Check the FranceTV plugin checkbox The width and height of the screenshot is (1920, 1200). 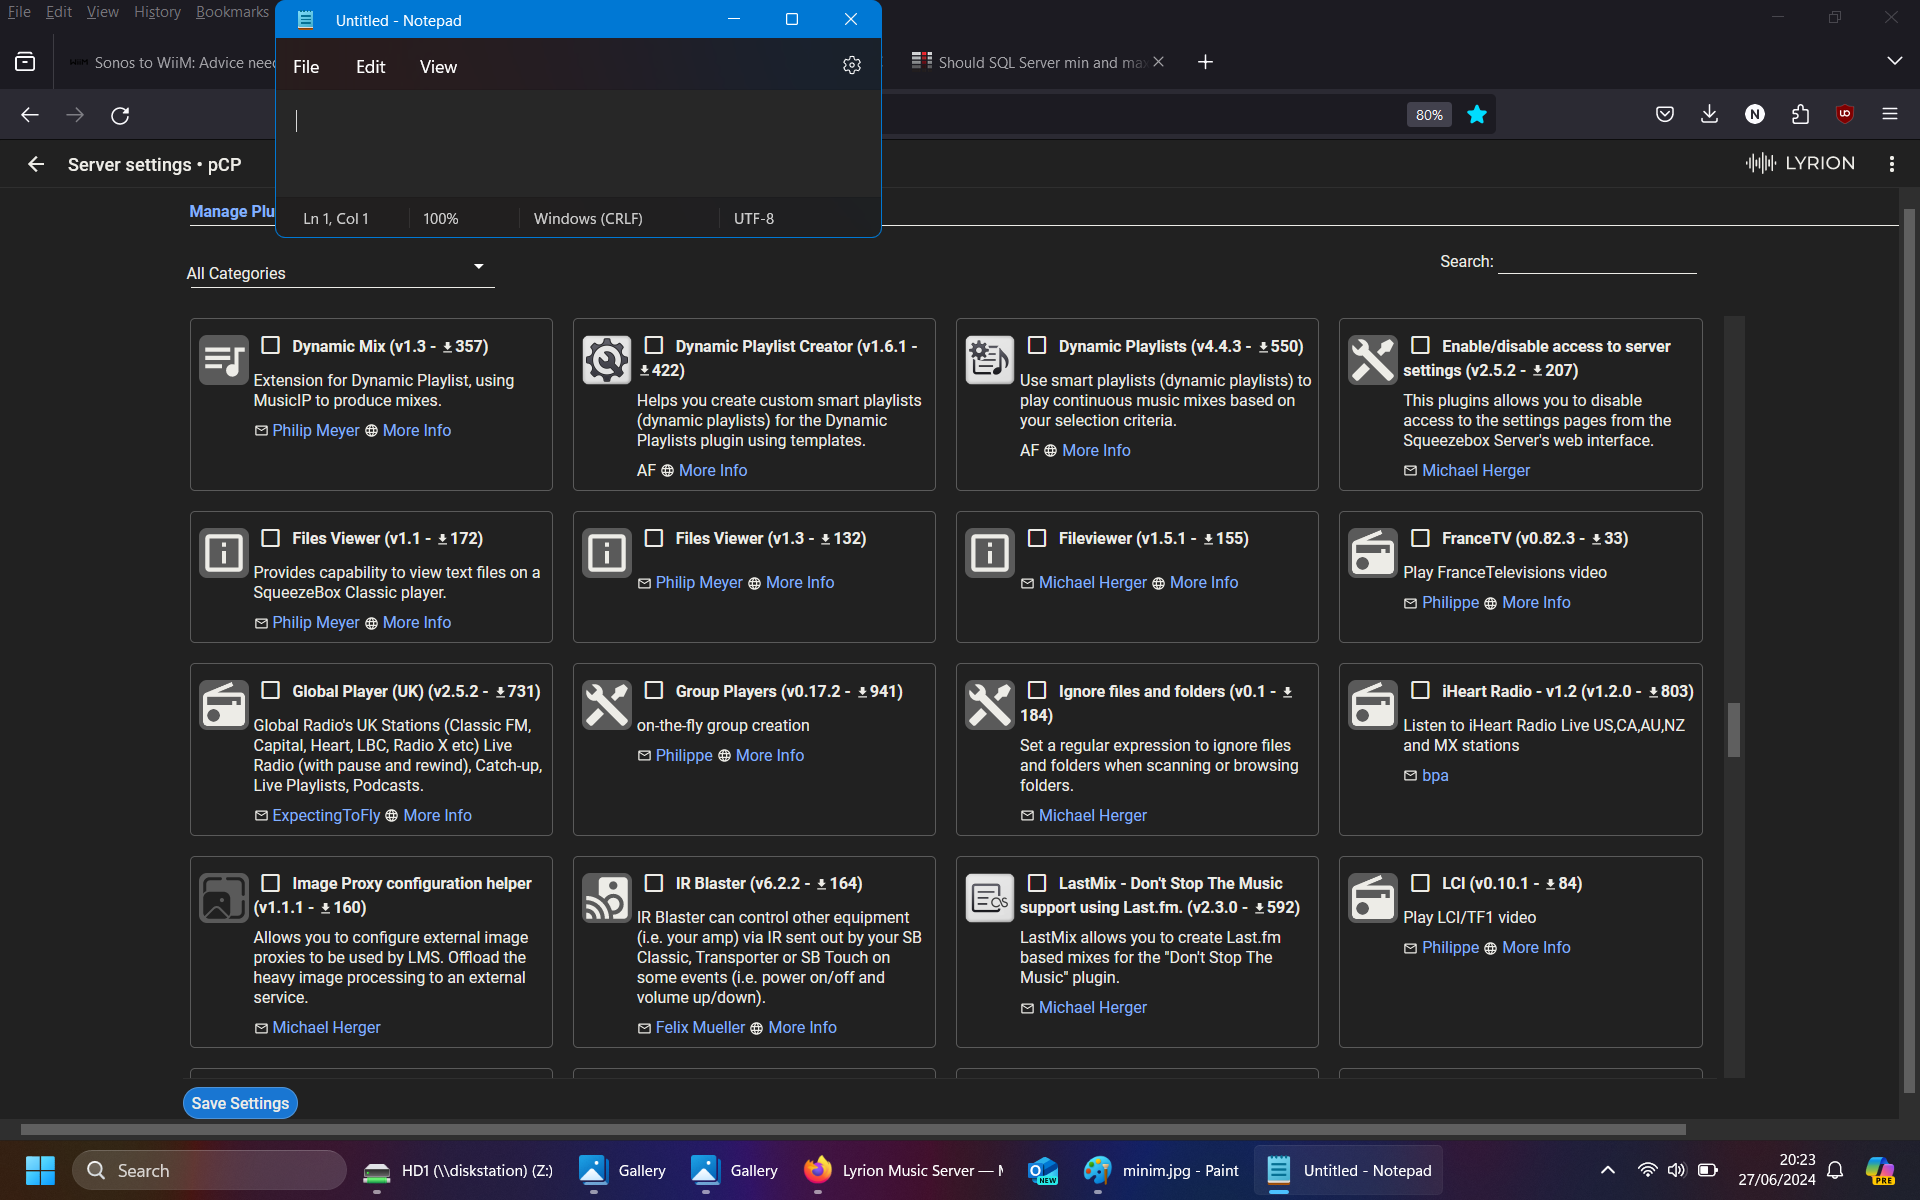(1420, 538)
